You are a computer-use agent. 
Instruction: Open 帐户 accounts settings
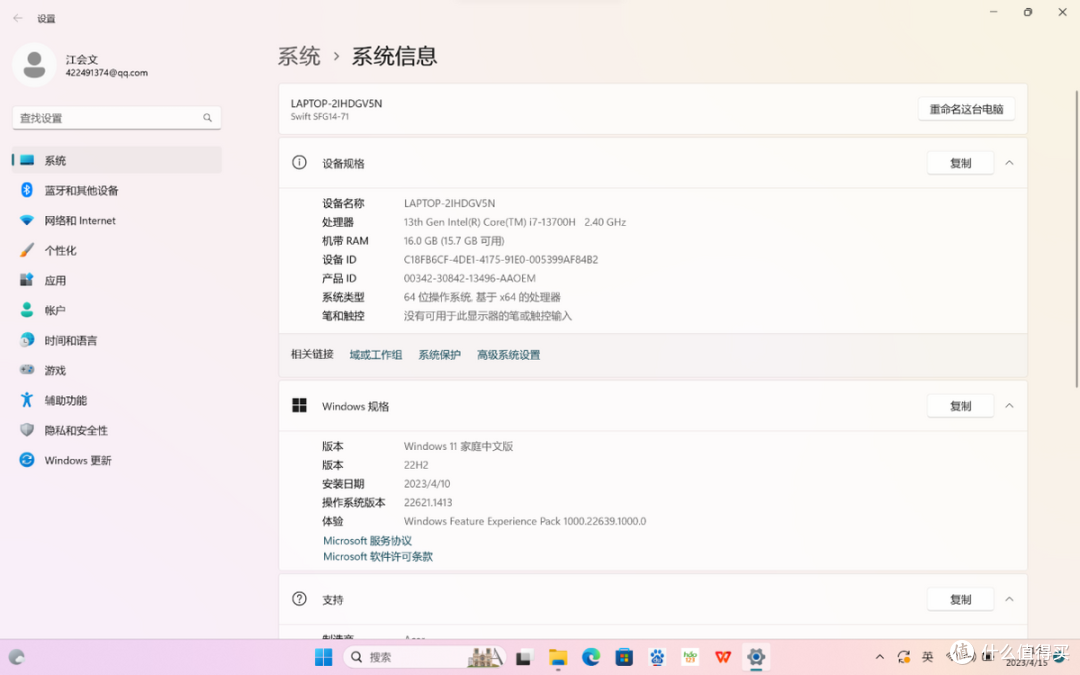click(x=116, y=311)
